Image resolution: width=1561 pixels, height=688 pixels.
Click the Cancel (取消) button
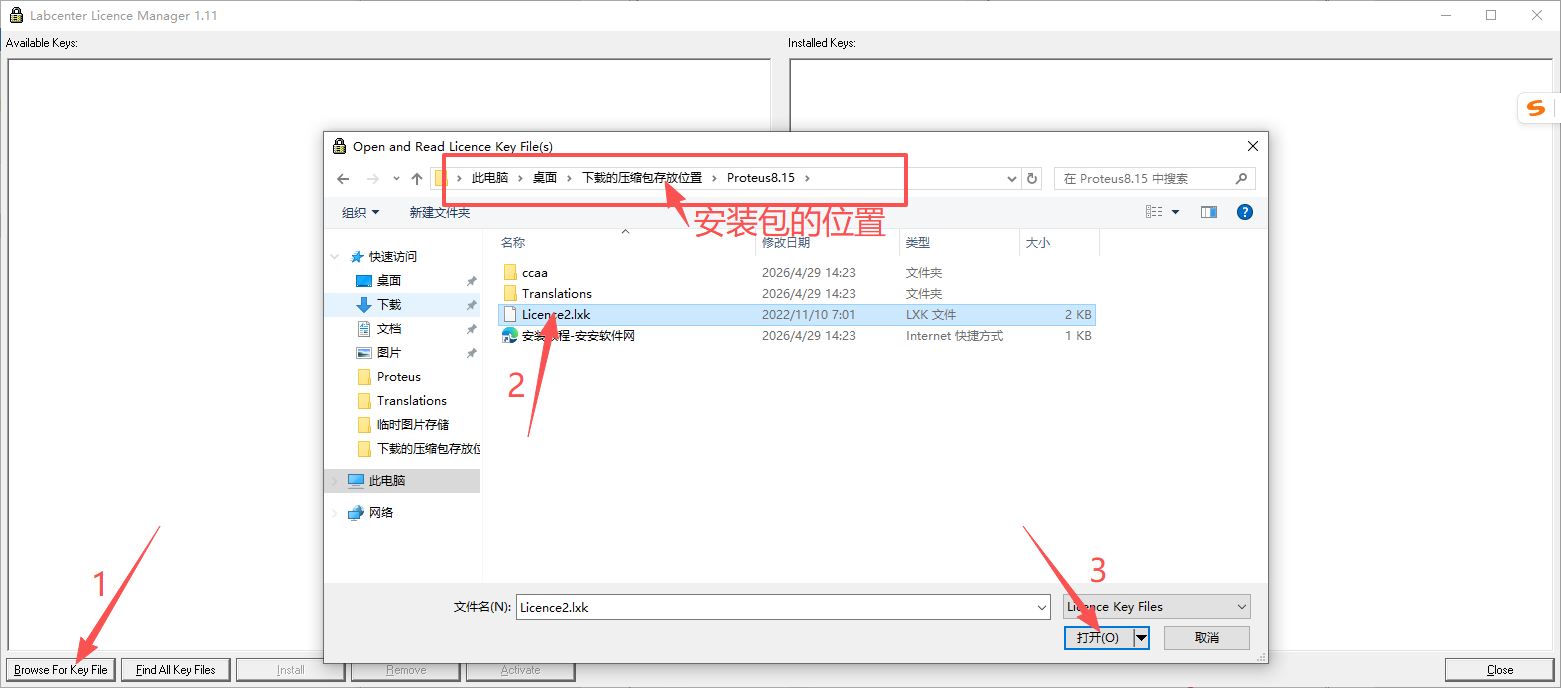coord(1206,637)
